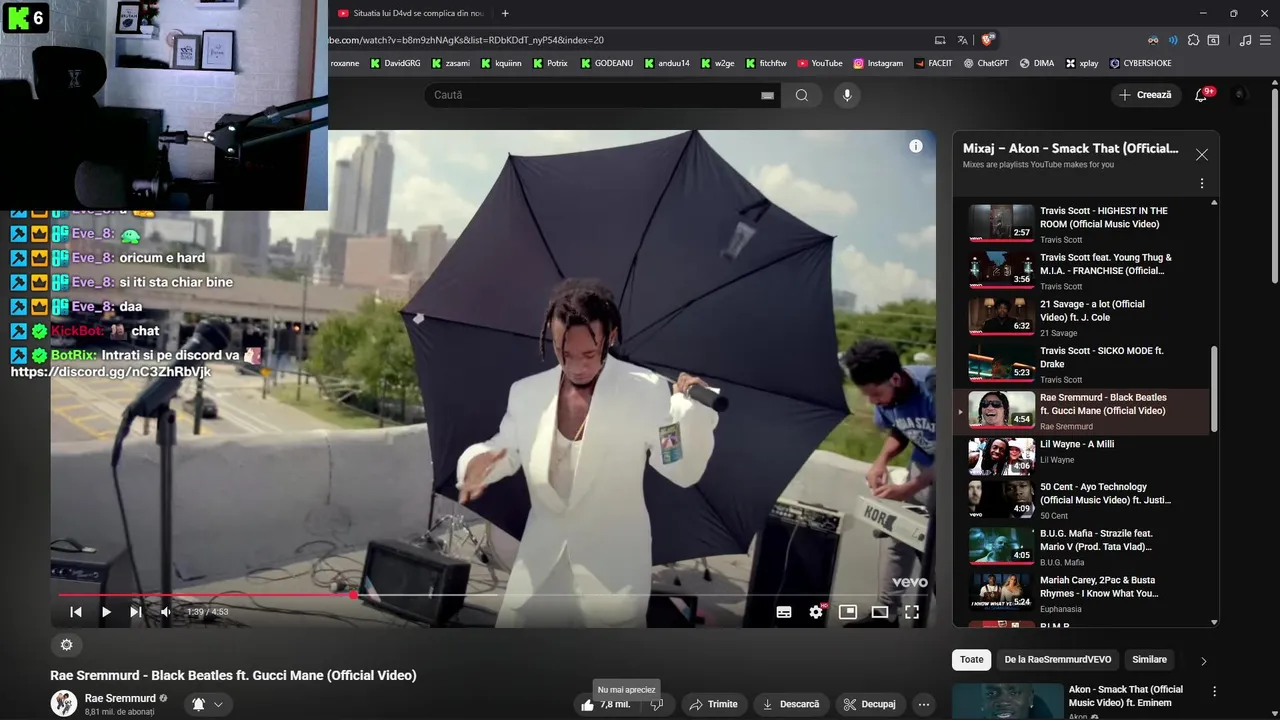Open the DavidGRG Kick bookmark

(x=395, y=63)
